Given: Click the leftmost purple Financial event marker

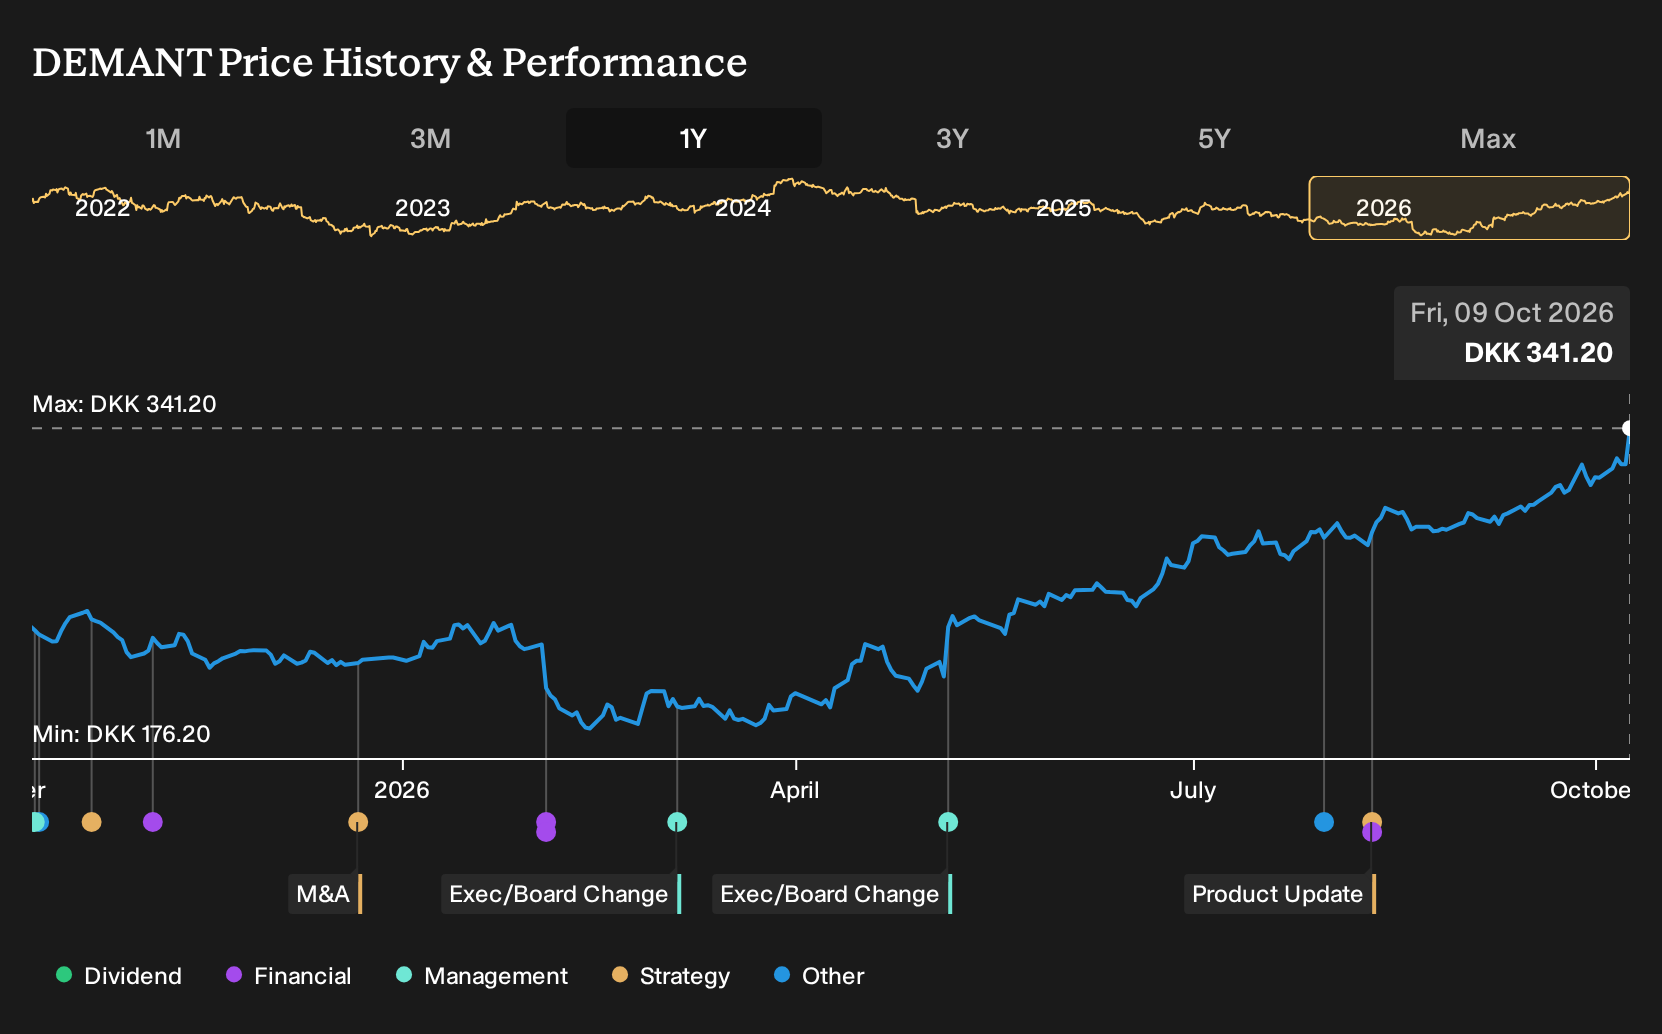Looking at the screenshot, I should pos(152,822).
